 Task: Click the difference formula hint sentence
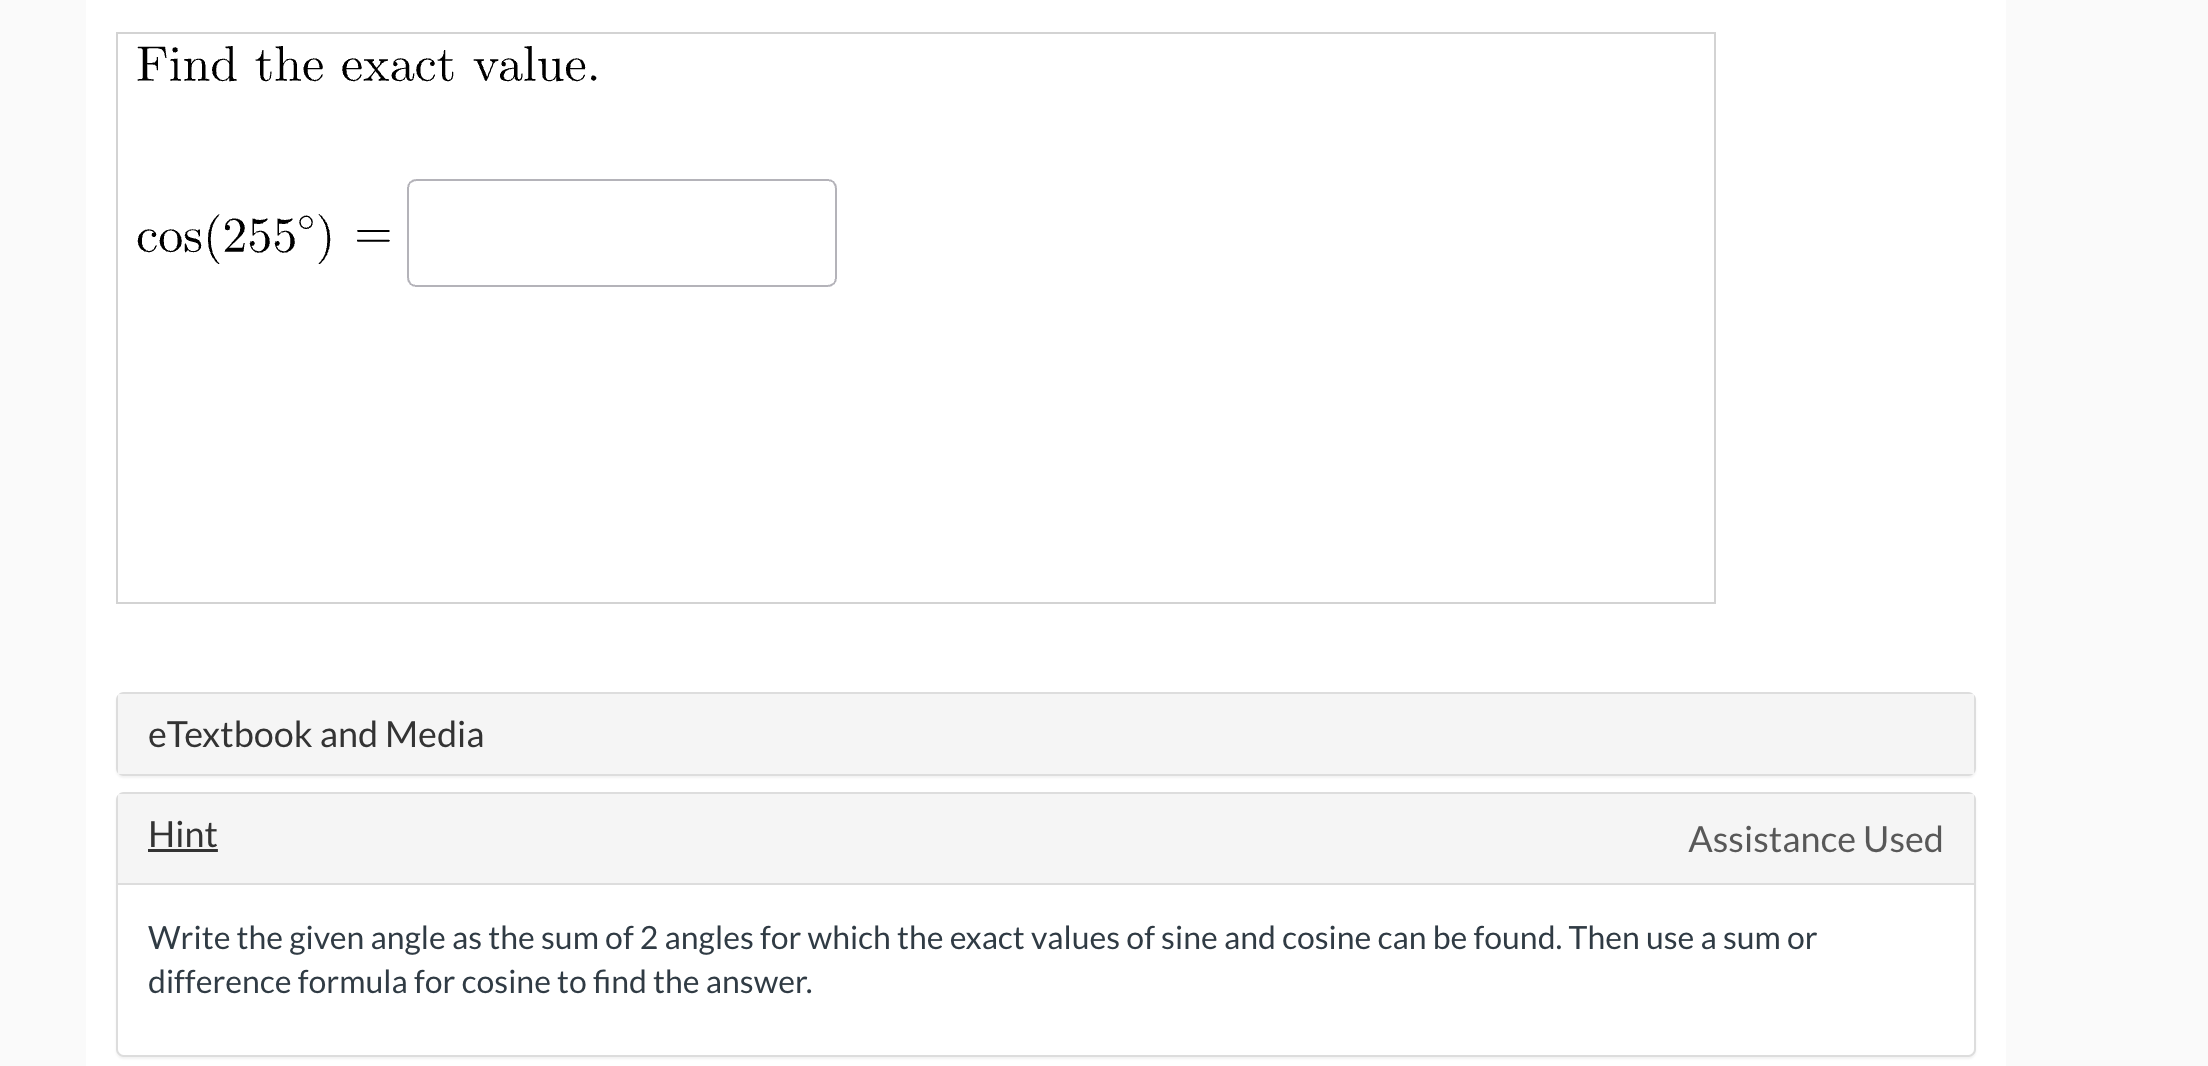(x=480, y=982)
